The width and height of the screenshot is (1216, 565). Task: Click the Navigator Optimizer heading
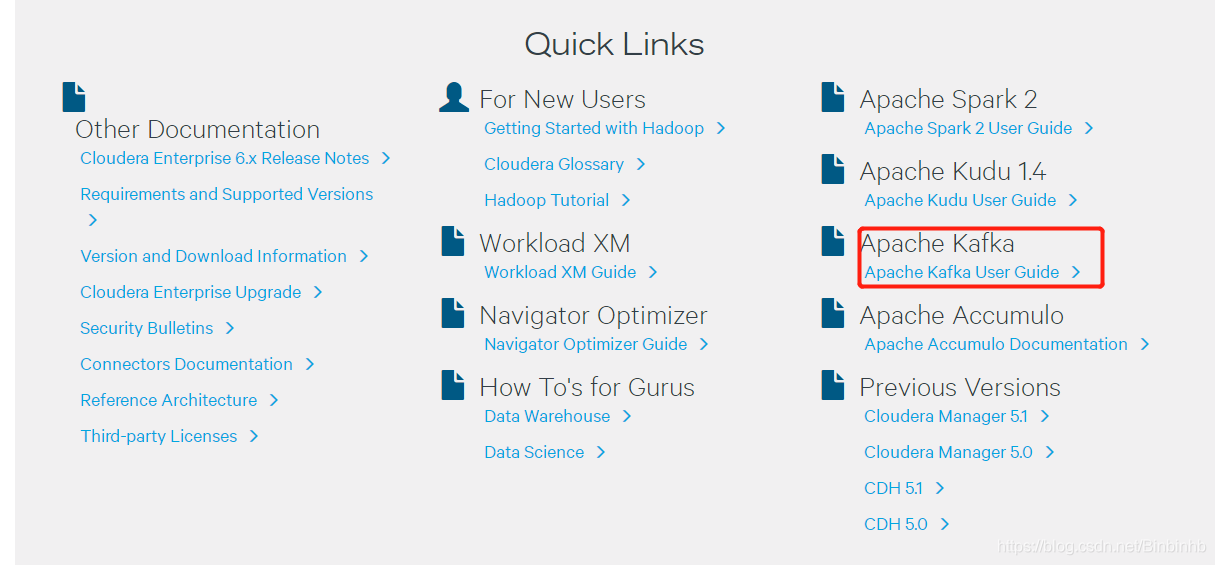(594, 315)
